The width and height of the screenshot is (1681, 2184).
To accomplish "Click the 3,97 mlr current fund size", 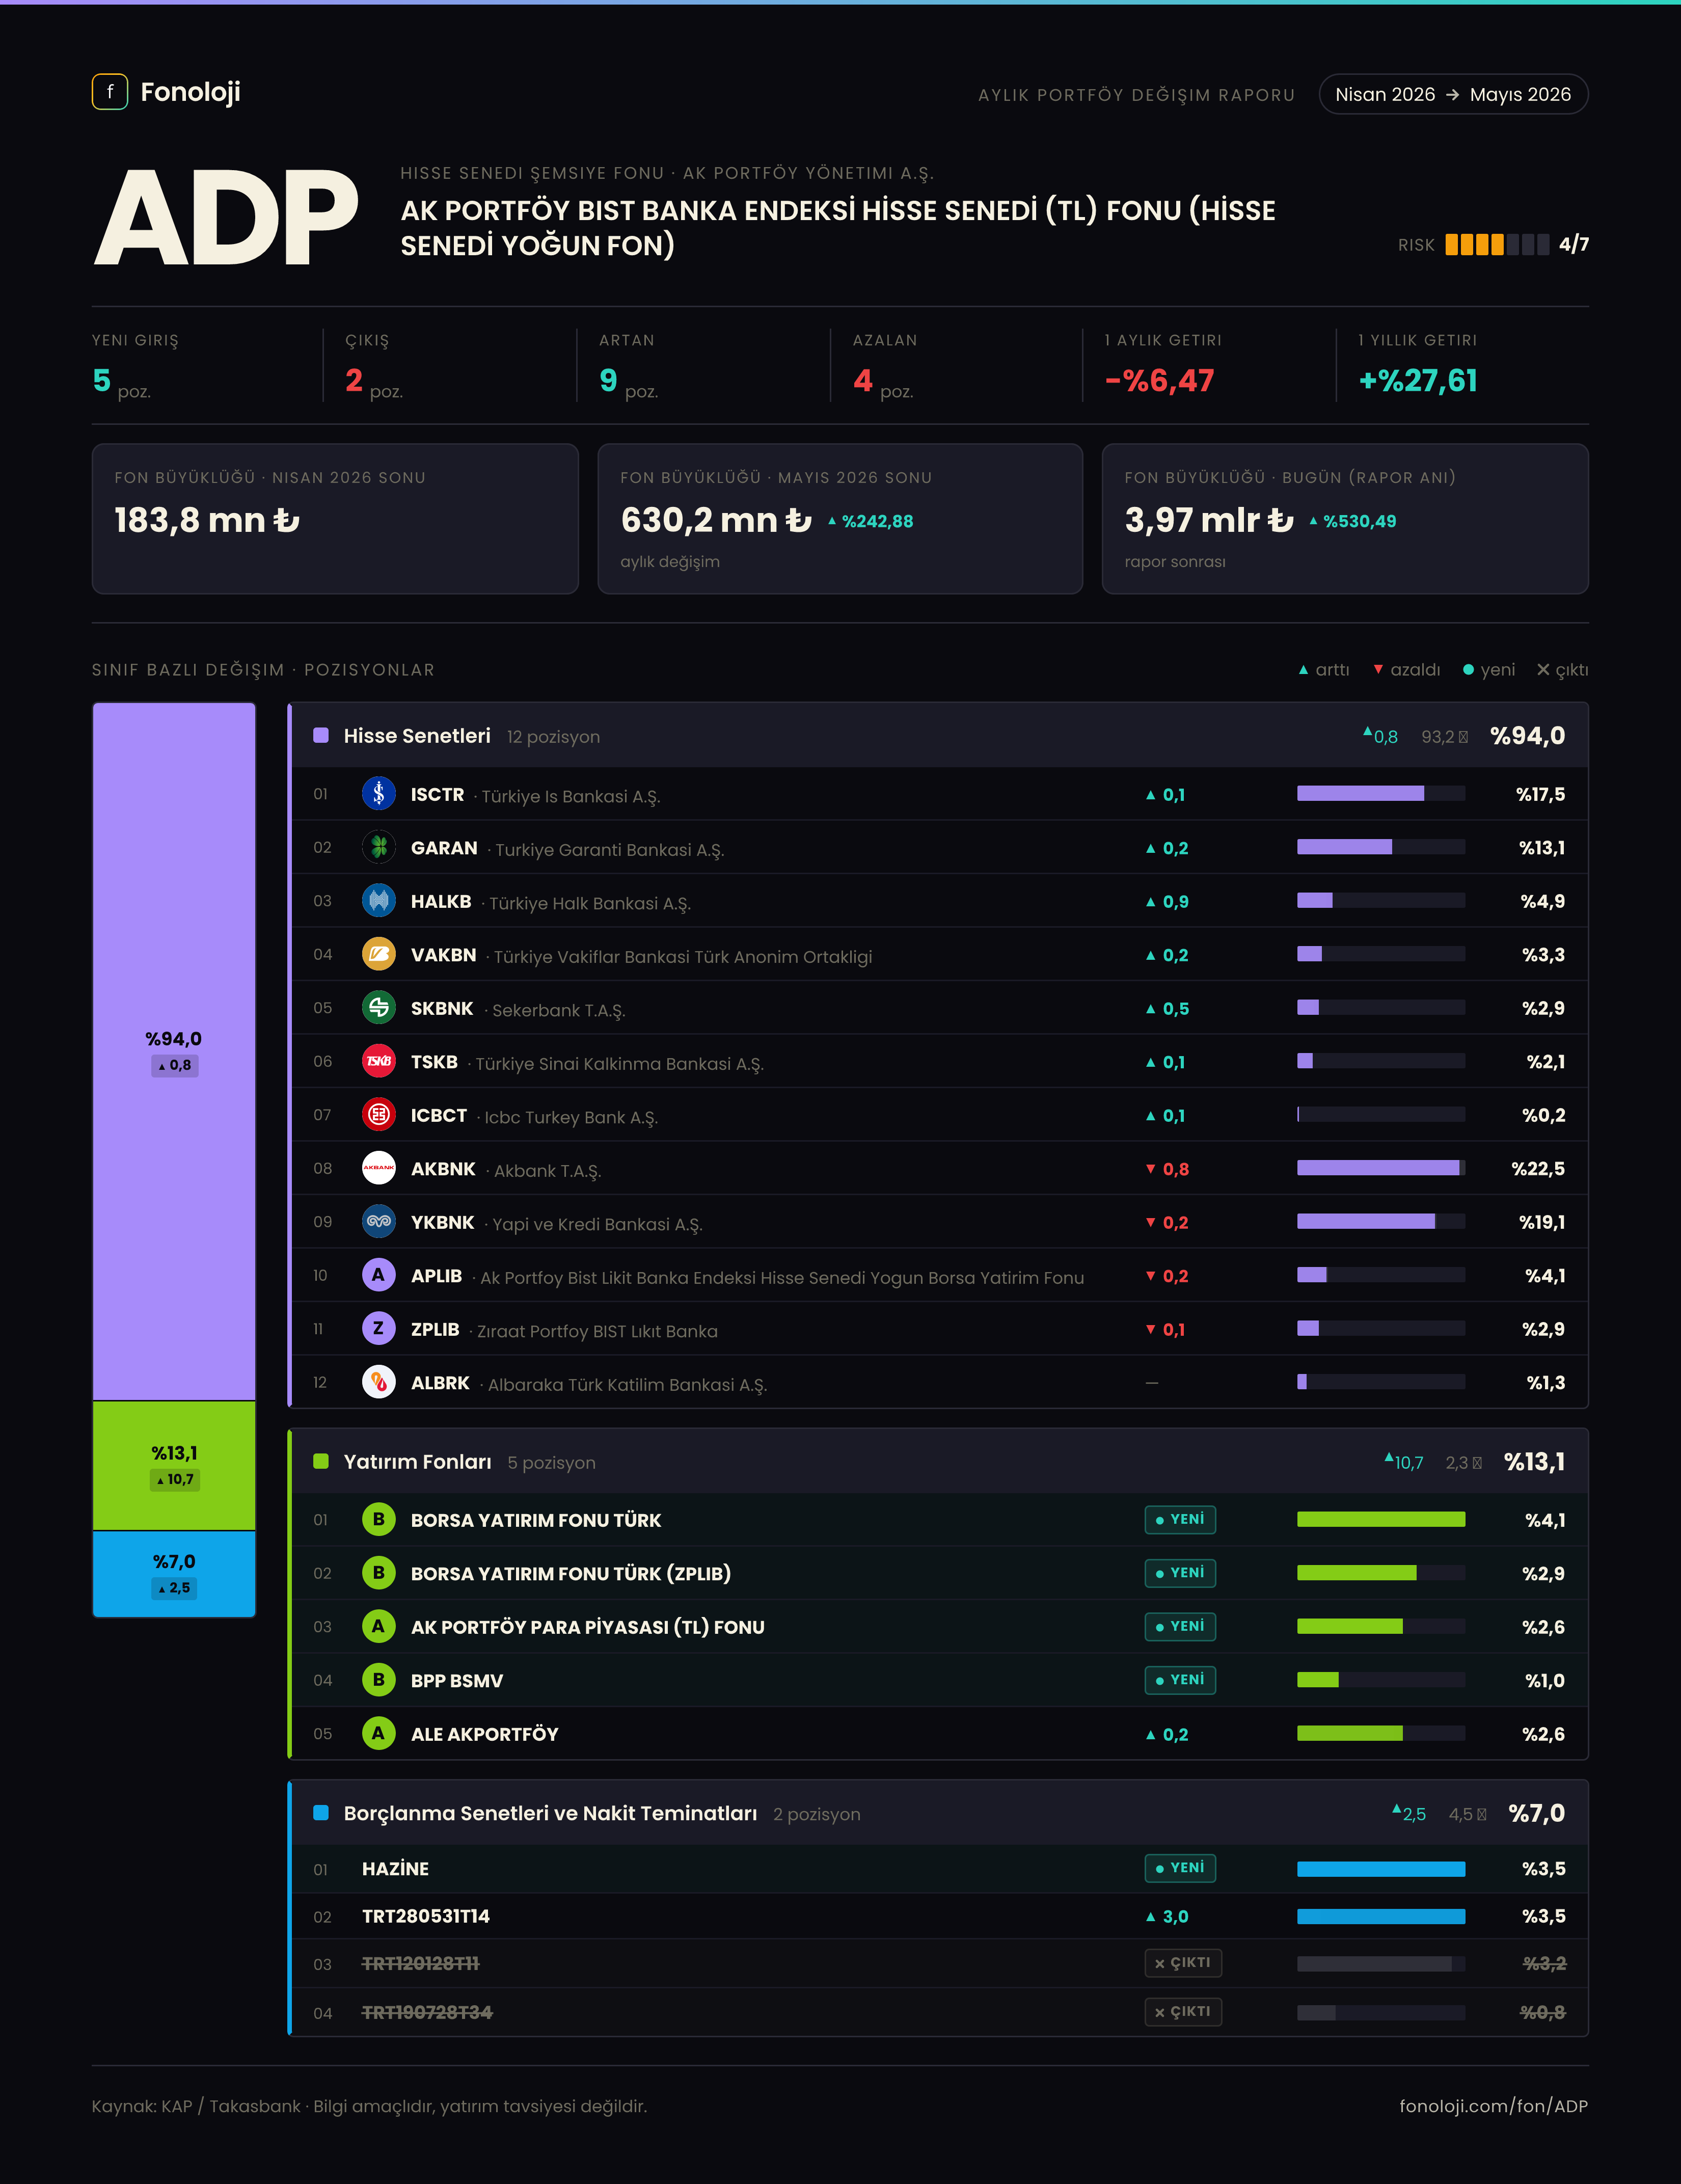I will [1209, 520].
